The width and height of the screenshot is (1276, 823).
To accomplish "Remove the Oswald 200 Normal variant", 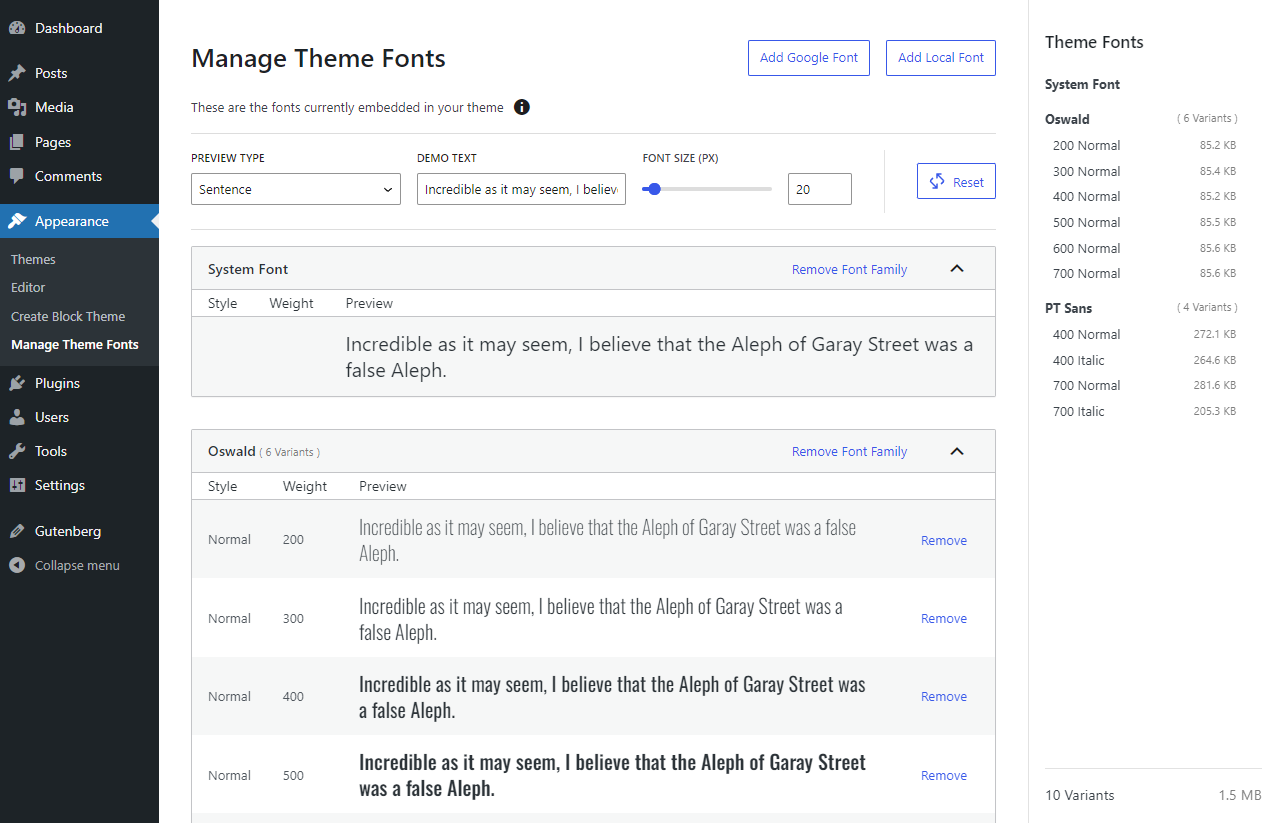I will click(x=943, y=540).
